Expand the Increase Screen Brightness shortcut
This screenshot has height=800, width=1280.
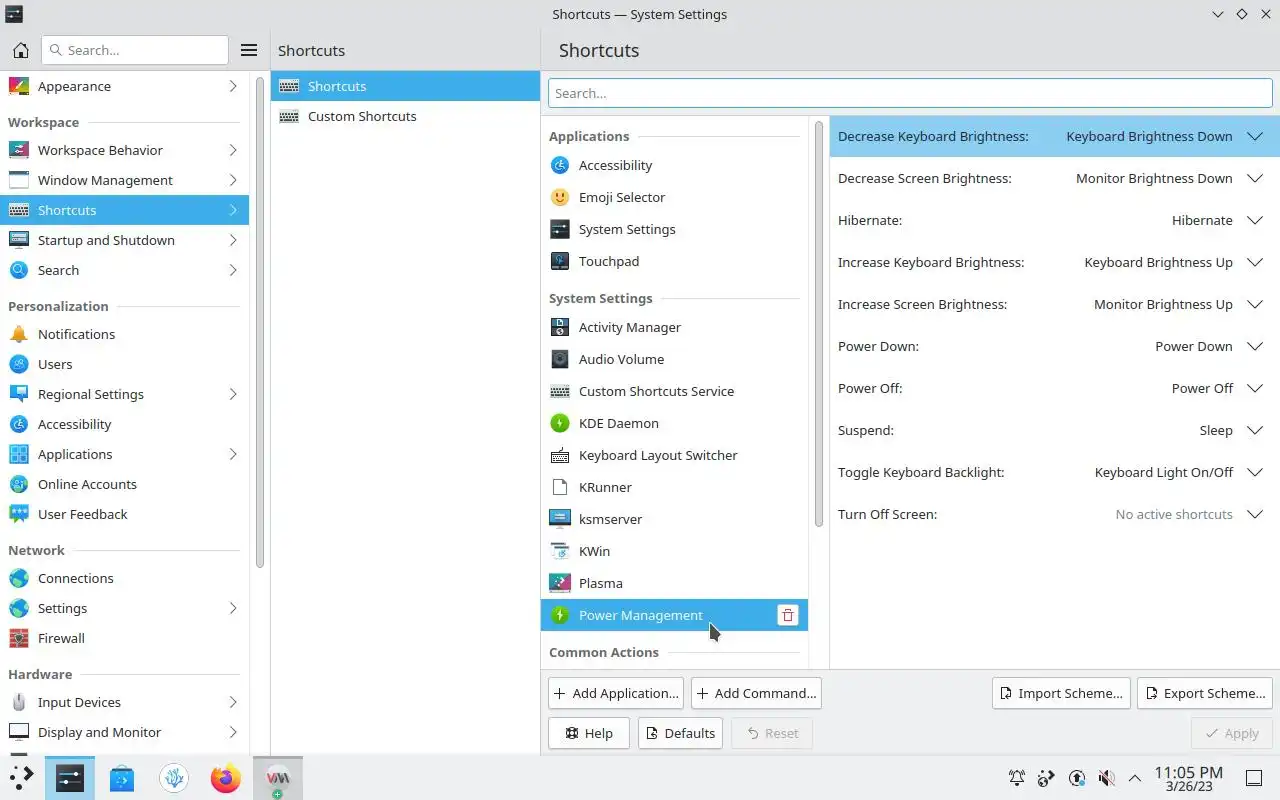(1255, 304)
